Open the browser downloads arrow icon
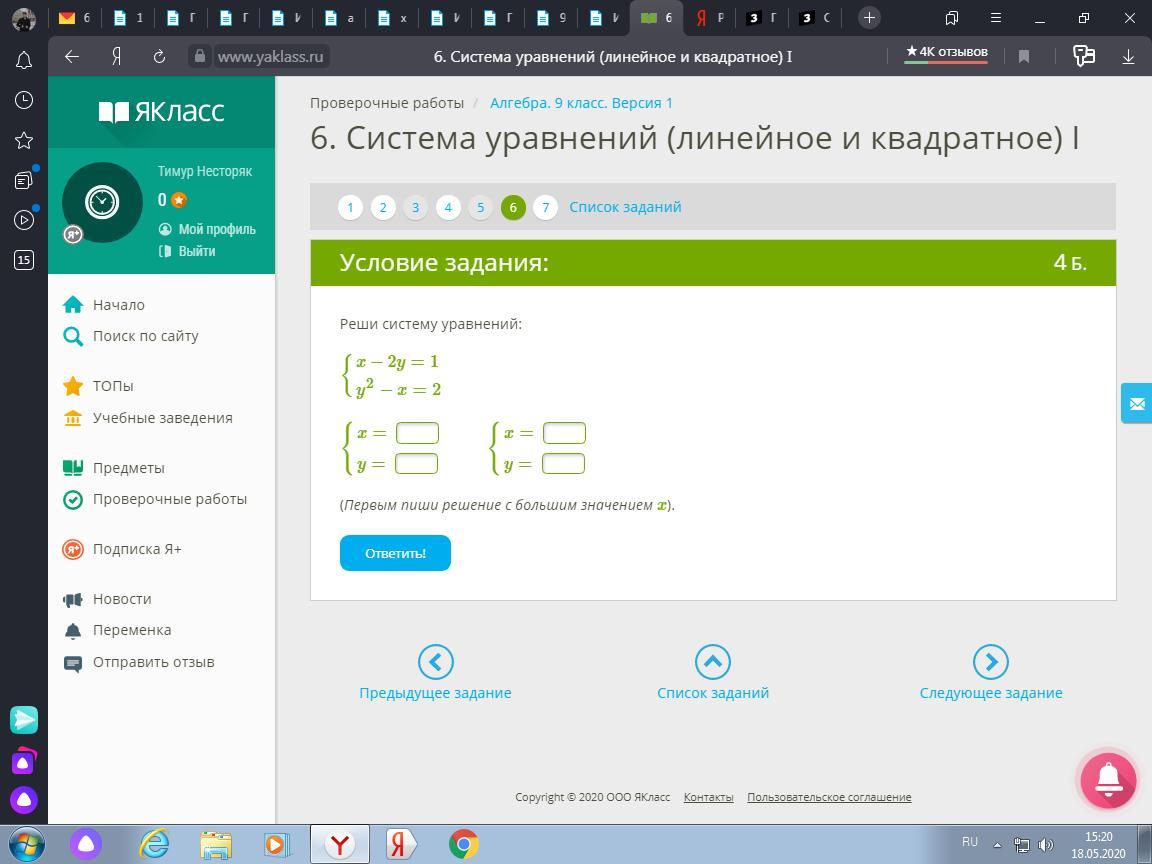Screen dimensions: 1152x864 pos(1128,57)
